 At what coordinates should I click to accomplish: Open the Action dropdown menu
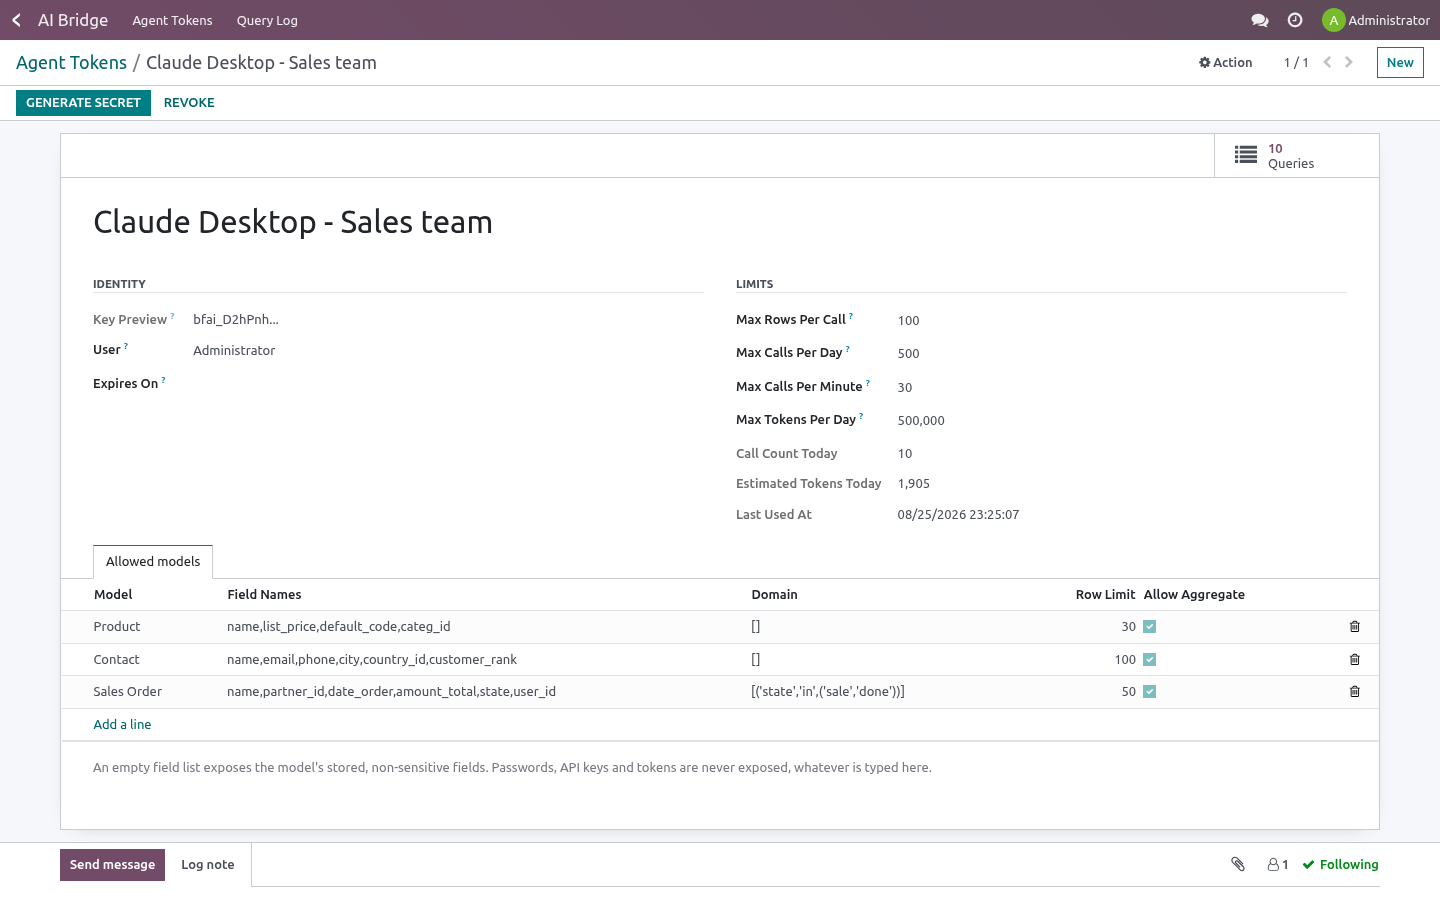click(1226, 62)
